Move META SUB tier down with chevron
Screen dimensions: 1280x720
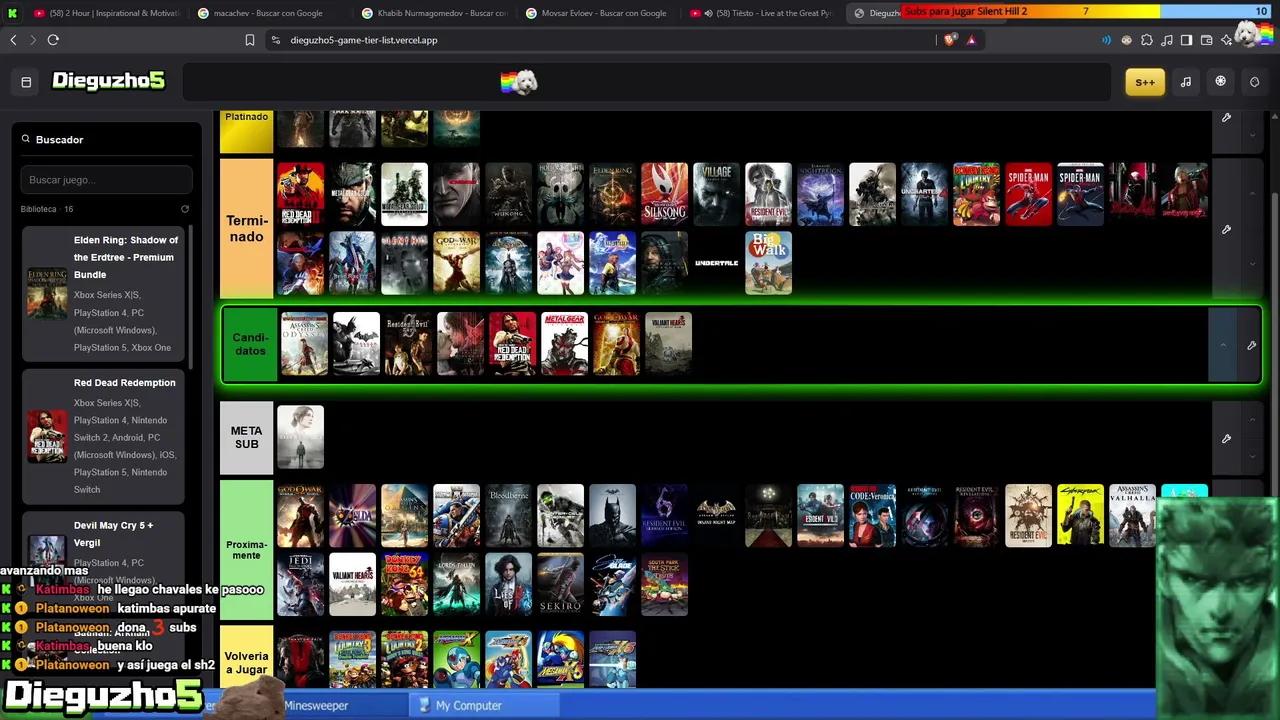[1253, 456]
